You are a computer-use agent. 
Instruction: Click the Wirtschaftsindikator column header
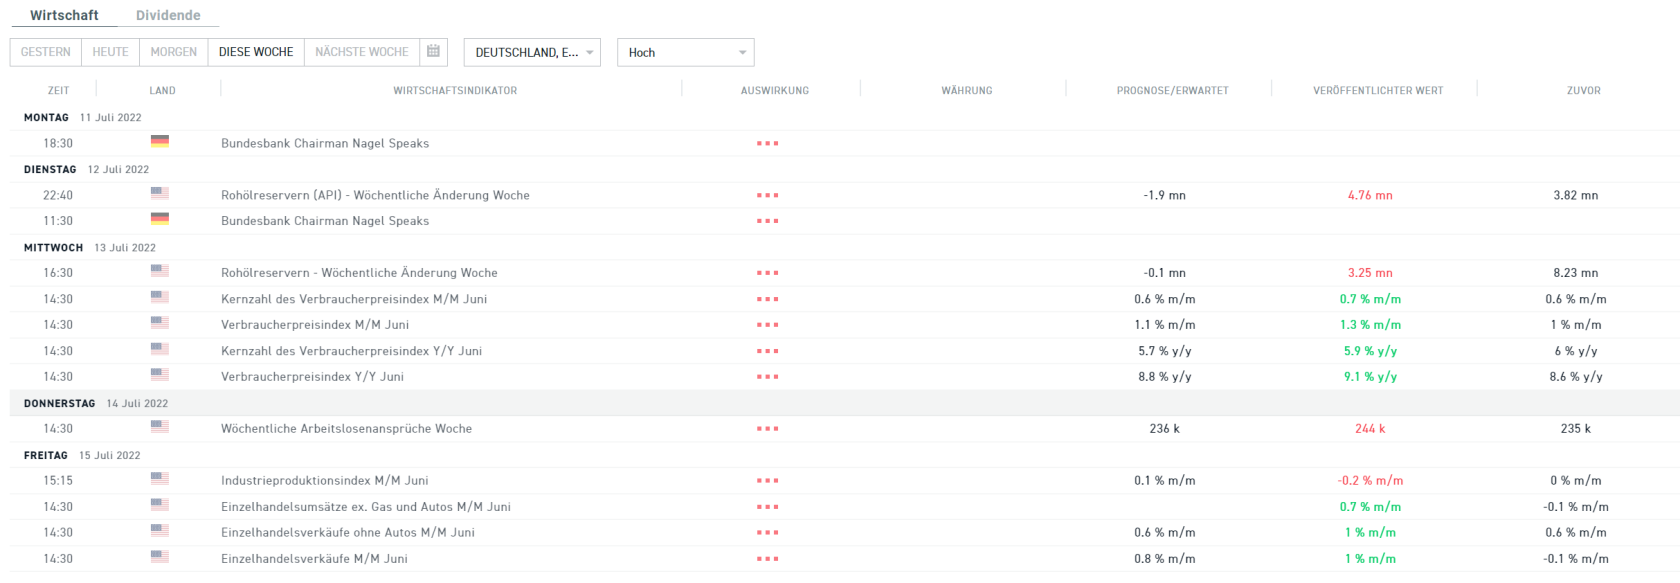[455, 90]
